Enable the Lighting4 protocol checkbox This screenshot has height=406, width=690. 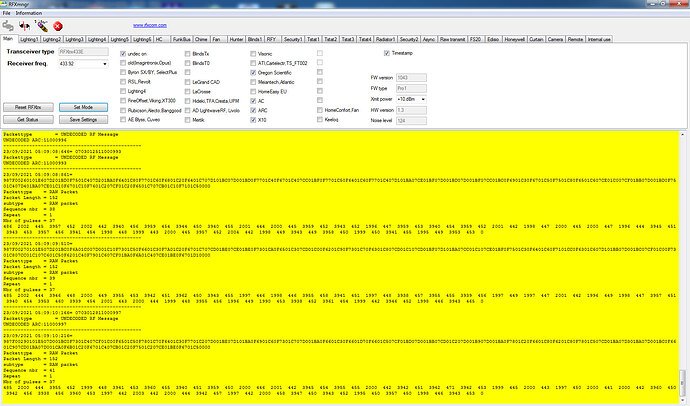point(123,91)
